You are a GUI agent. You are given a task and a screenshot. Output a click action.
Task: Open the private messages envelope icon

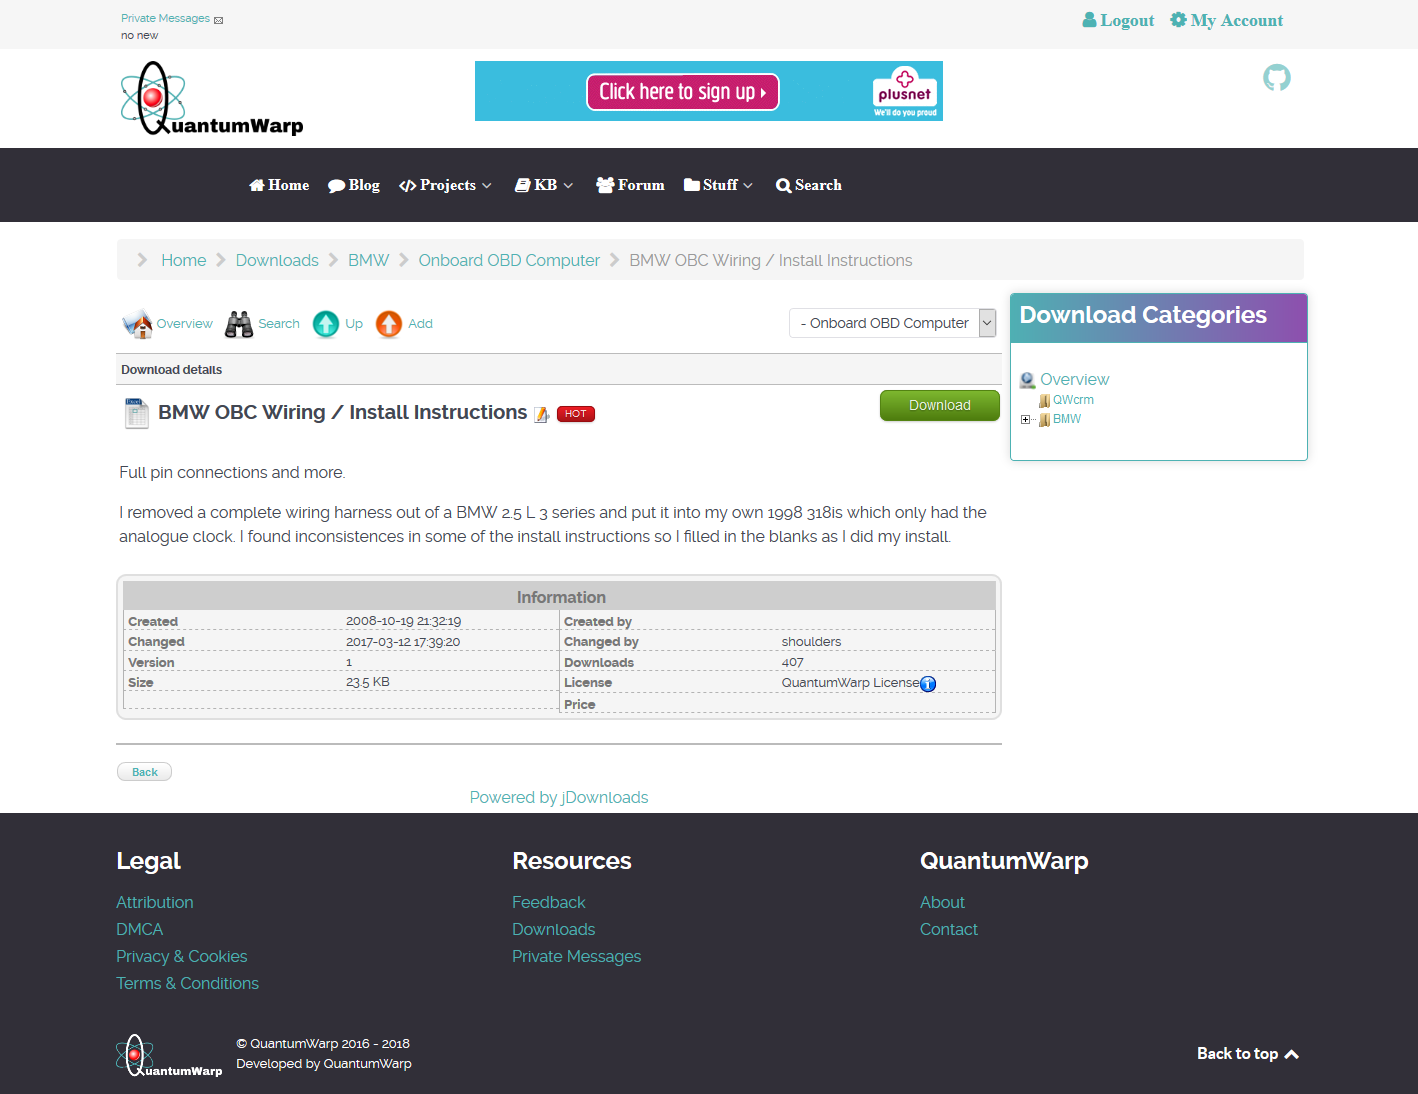(x=219, y=20)
